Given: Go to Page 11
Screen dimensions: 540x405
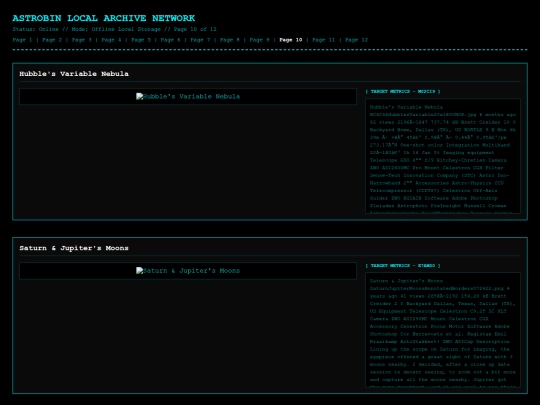Looking at the screenshot, I should click(323, 40).
